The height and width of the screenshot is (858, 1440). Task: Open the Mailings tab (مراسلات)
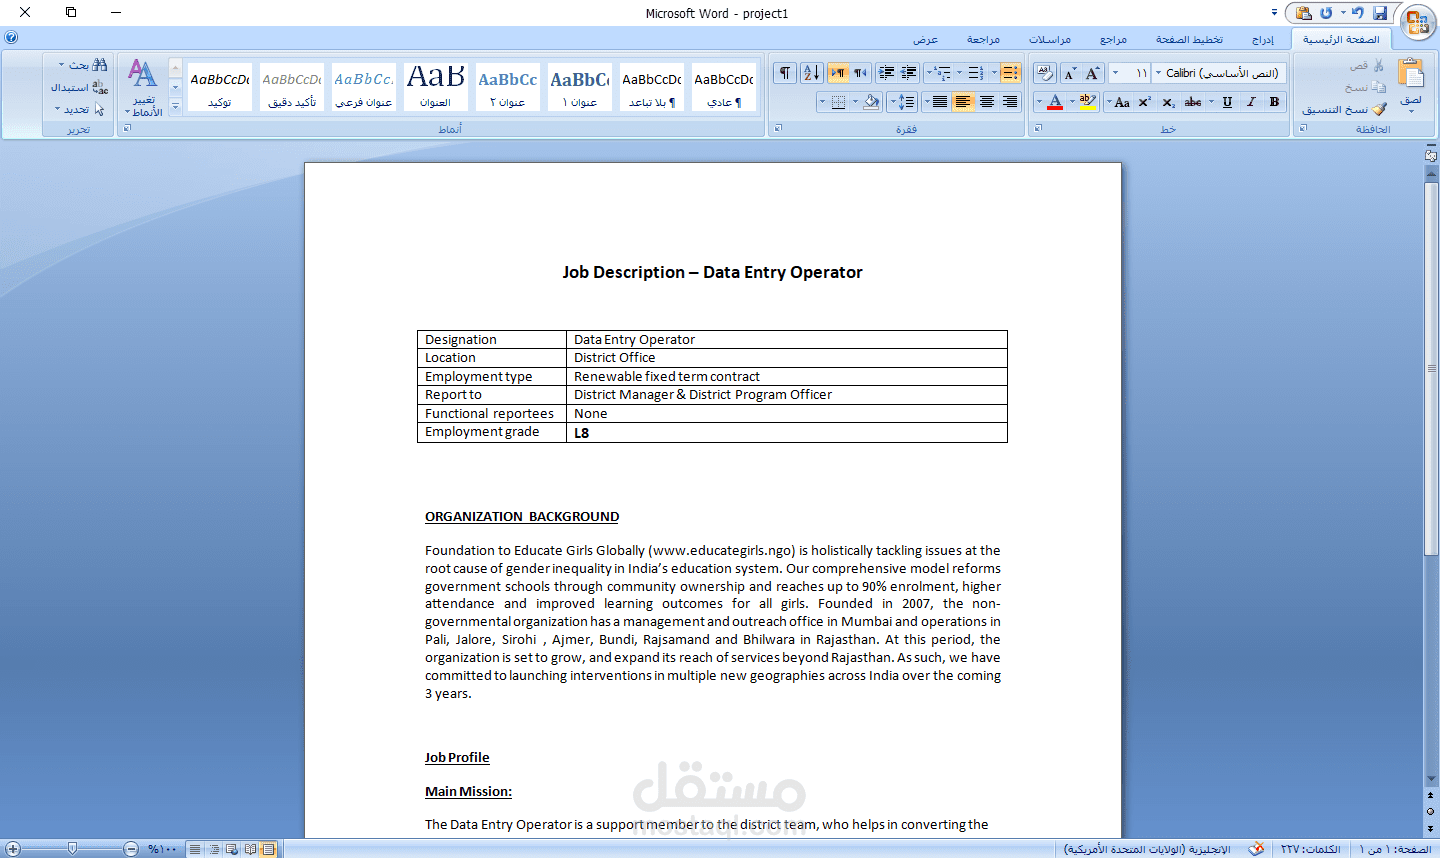pyautogui.click(x=1050, y=39)
